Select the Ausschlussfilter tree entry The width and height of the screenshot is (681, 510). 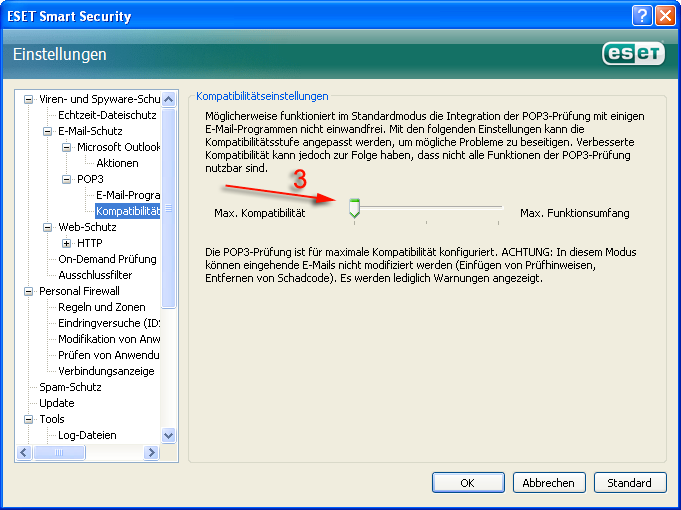95,275
